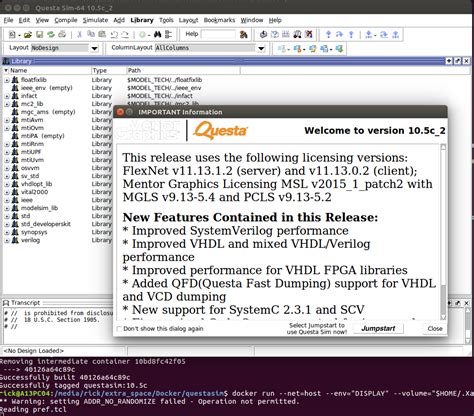Click the Close button in the dialog
Image resolution: width=474 pixels, height=416 pixels.
435,328
